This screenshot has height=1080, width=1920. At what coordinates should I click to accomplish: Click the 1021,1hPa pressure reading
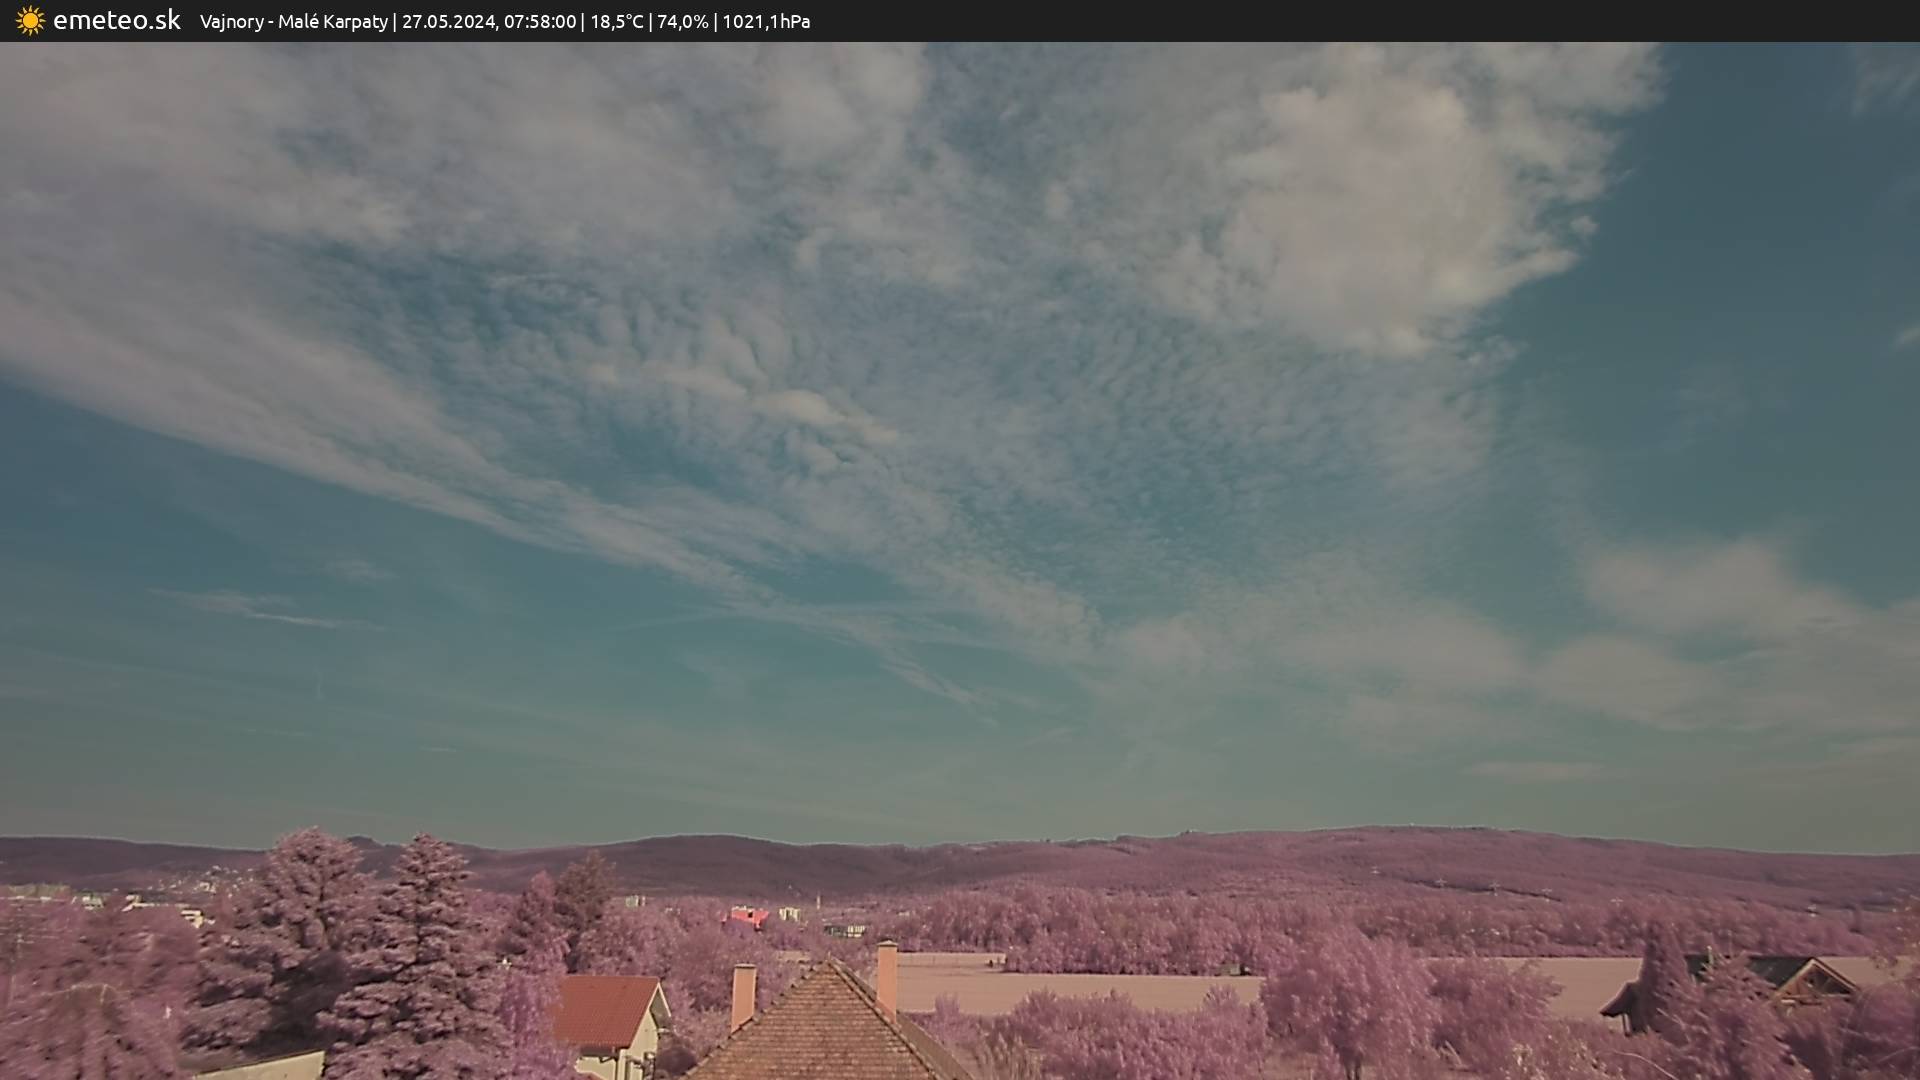[x=765, y=21]
